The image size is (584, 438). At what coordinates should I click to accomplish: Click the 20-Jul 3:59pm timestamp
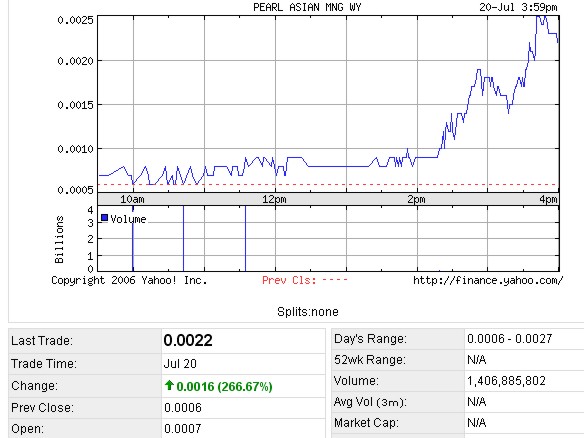coord(518,7)
